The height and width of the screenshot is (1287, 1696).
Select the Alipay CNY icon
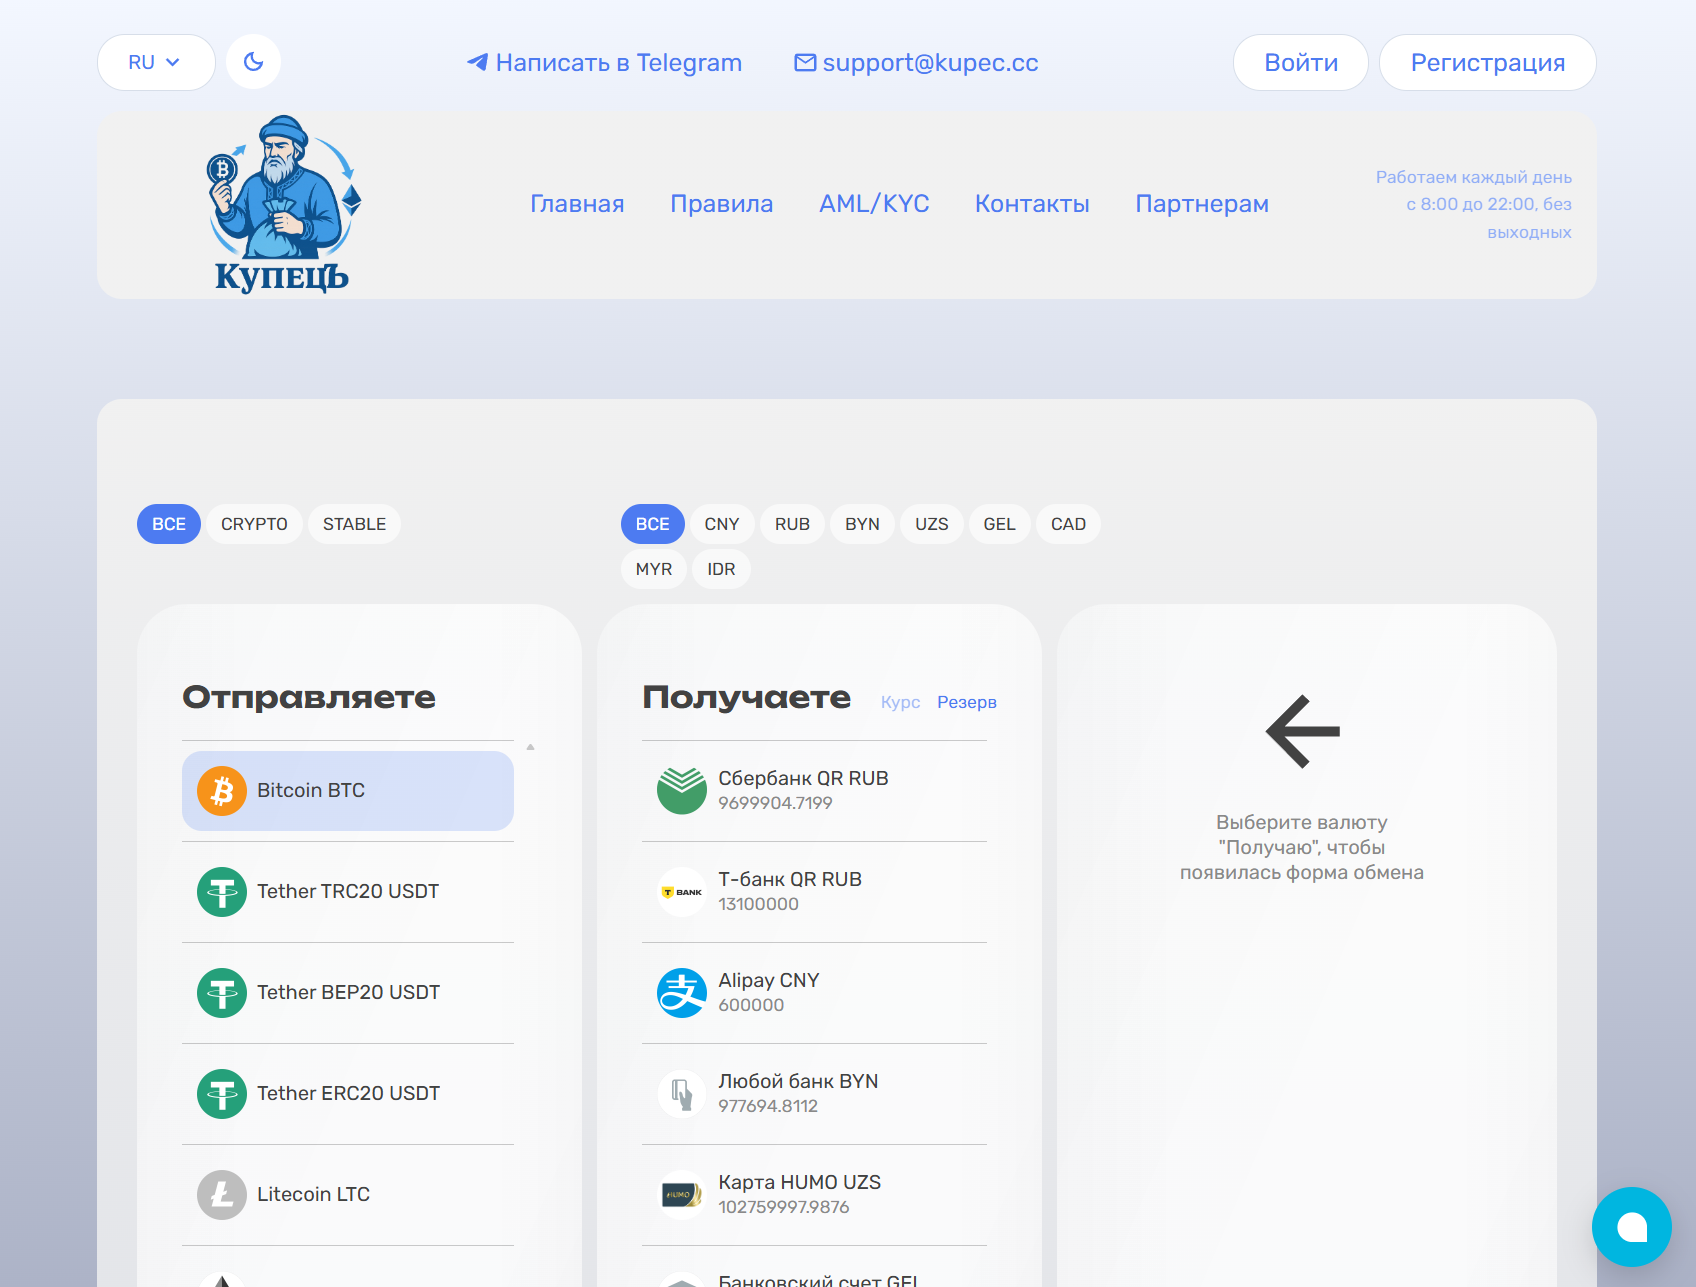point(681,992)
